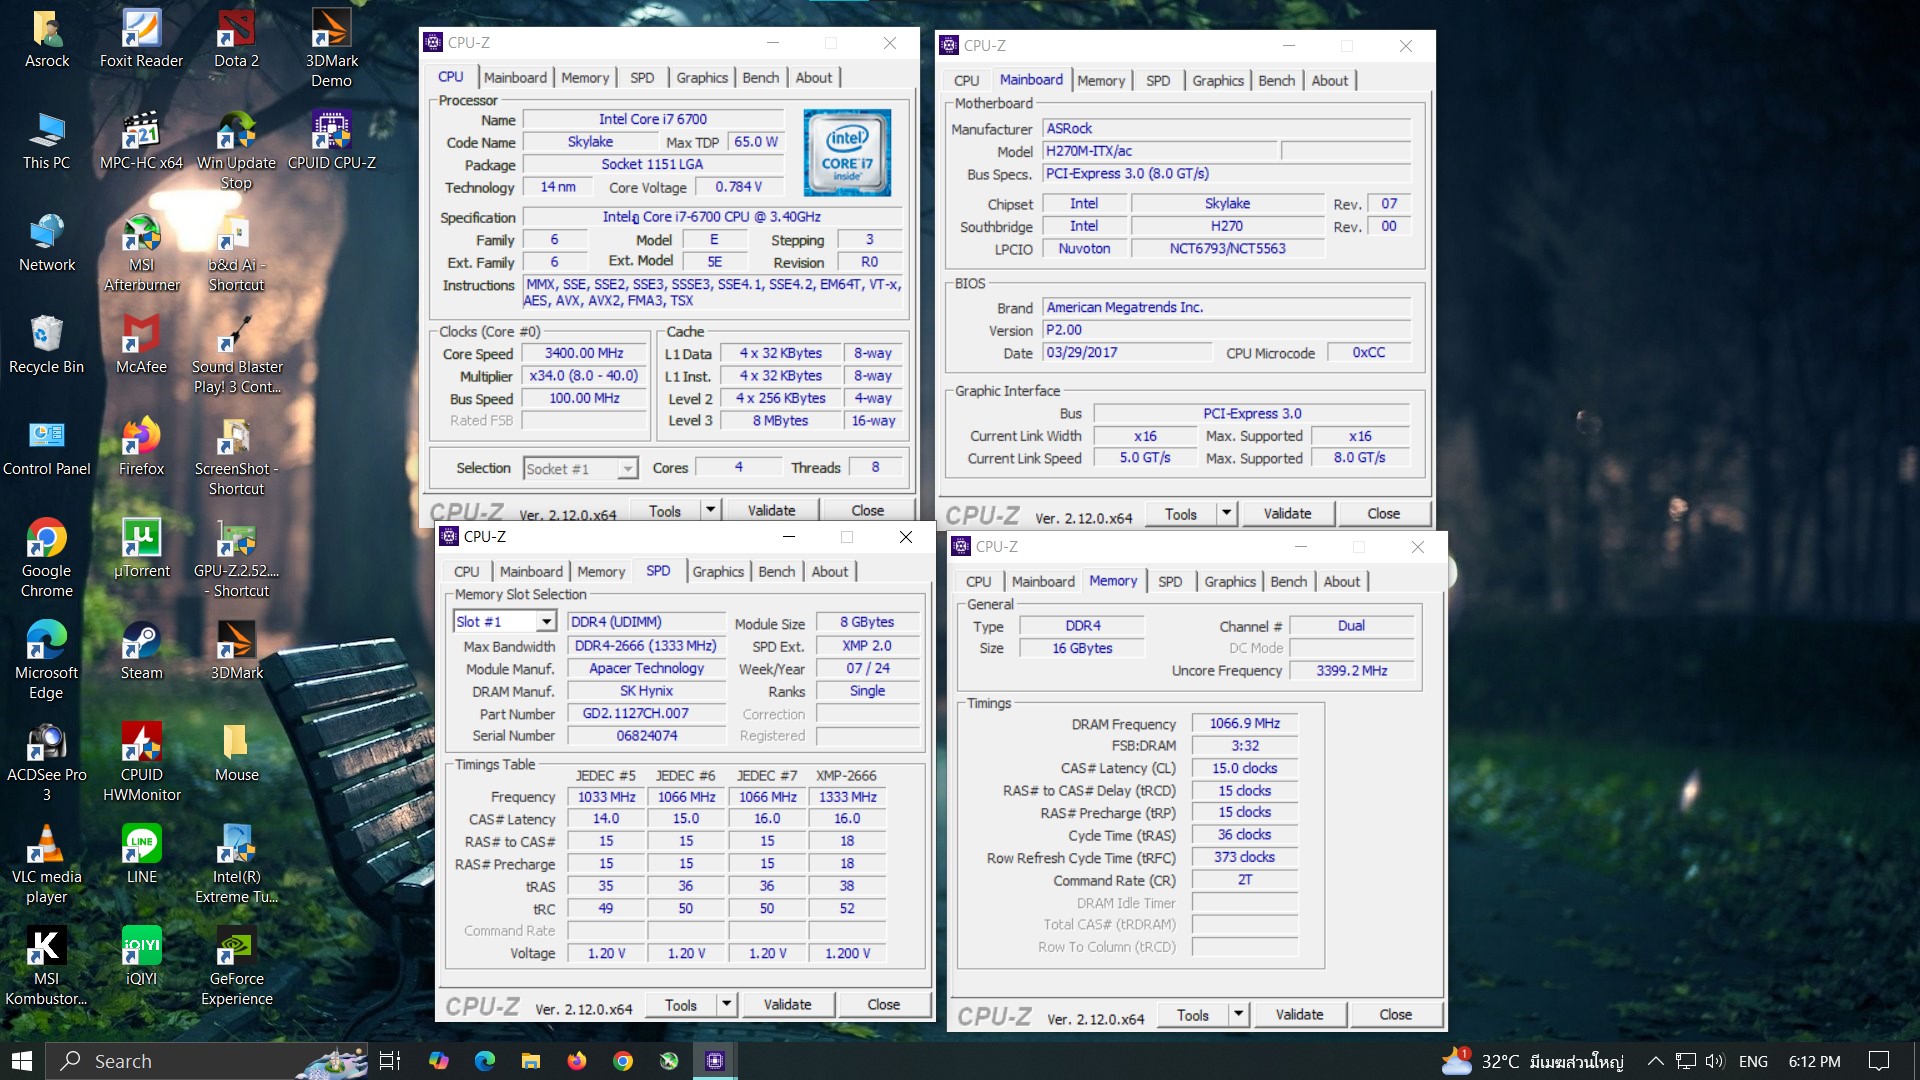Screen dimensions: 1920x1080
Task: Open the Slot #1 memory slot dropdown
Action: [505, 622]
